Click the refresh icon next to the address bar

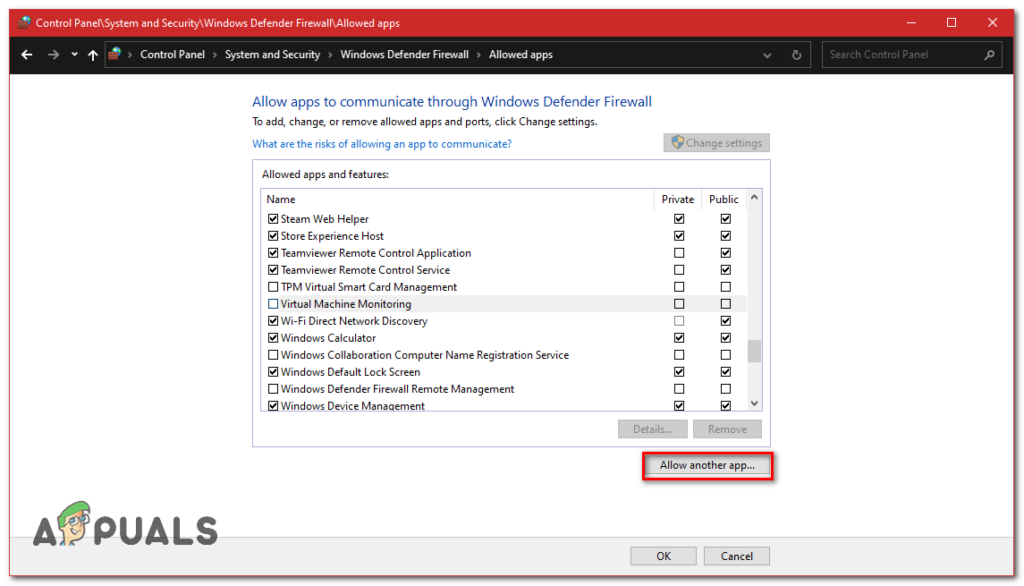797,55
